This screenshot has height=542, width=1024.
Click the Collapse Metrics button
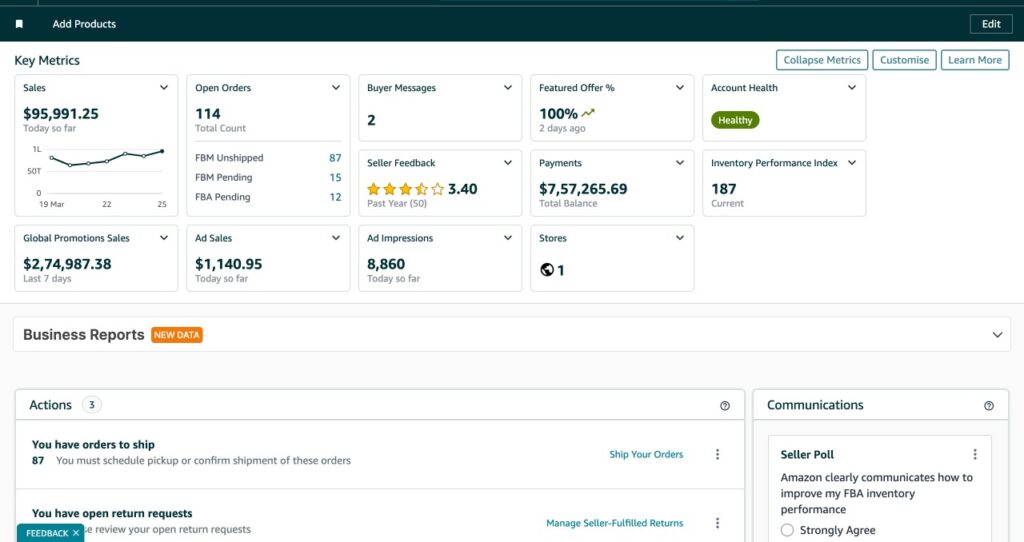coord(822,60)
